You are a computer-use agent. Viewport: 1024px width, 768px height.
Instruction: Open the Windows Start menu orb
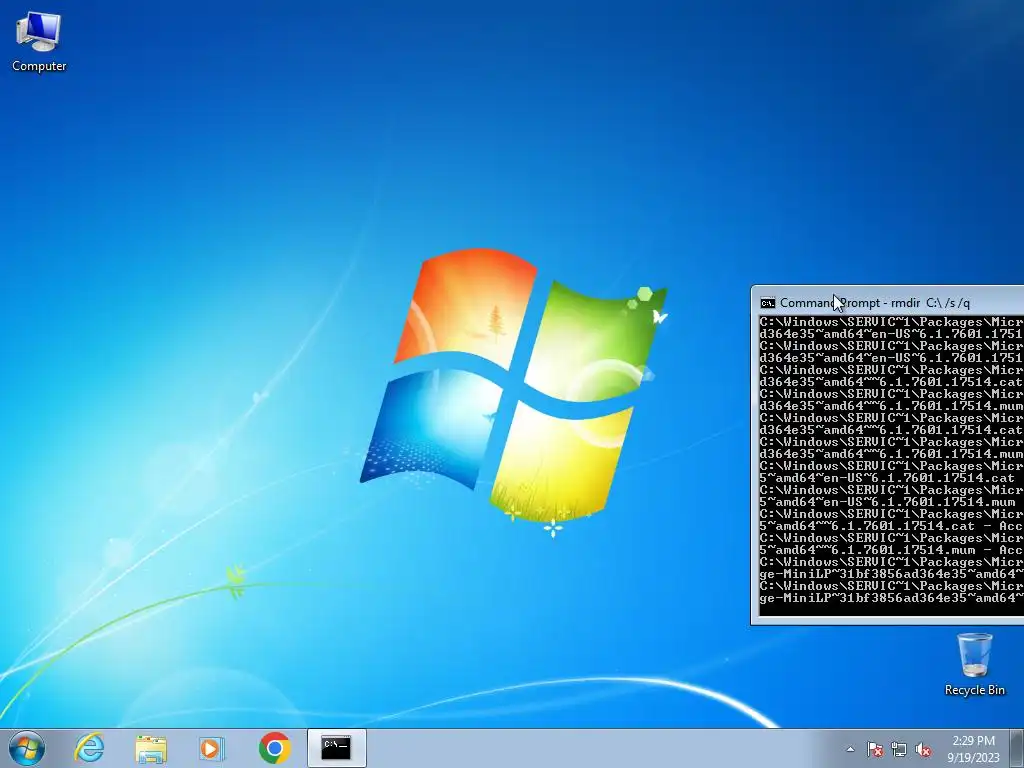point(27,748)
